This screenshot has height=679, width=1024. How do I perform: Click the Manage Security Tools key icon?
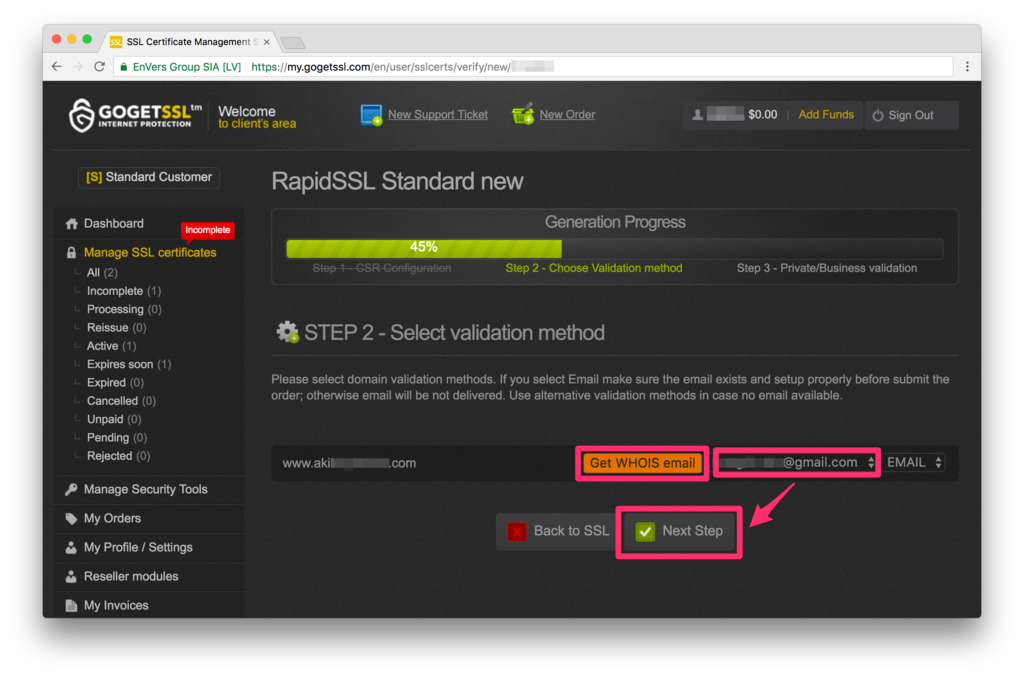[x=71, y=490]
